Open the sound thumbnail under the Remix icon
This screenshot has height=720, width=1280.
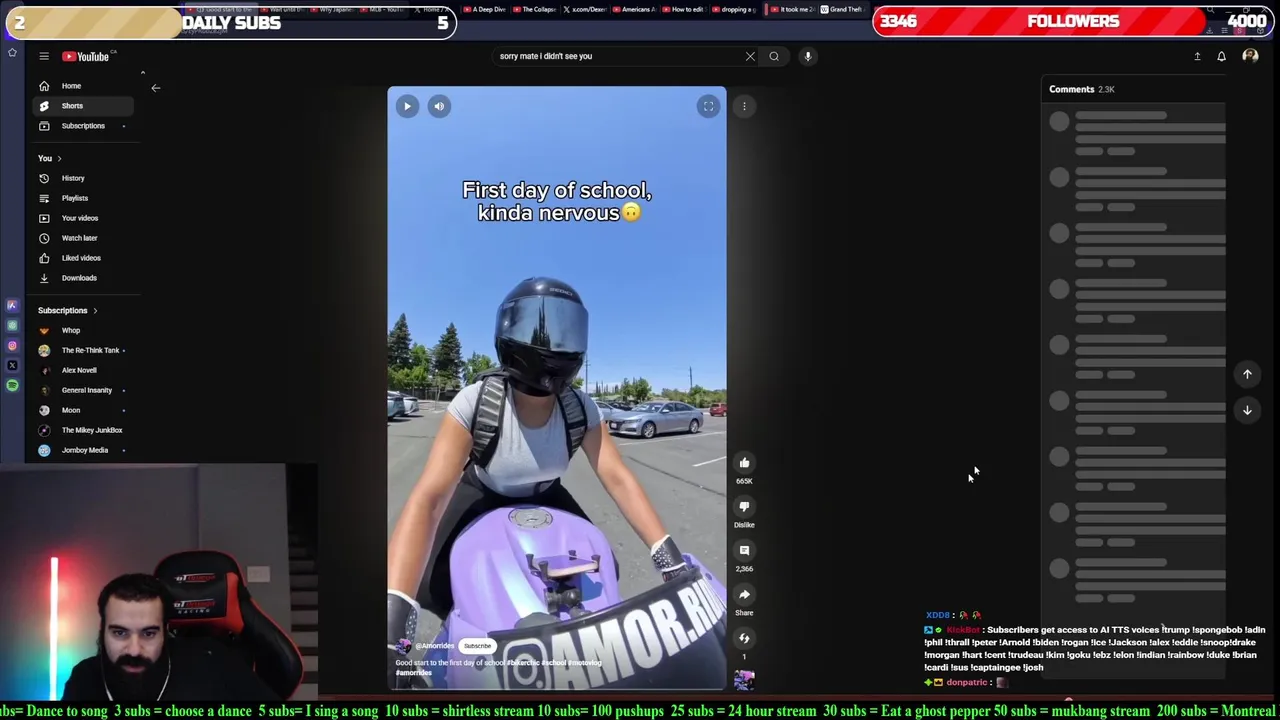744,681
